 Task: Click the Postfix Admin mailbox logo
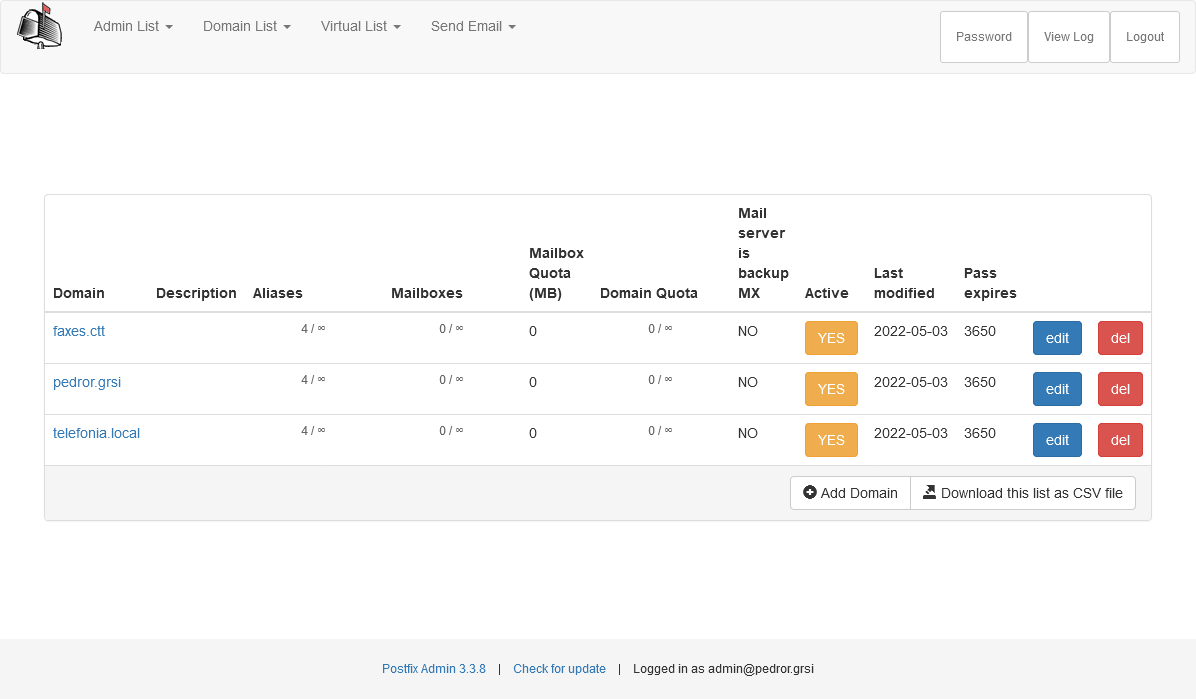(40, 27)
